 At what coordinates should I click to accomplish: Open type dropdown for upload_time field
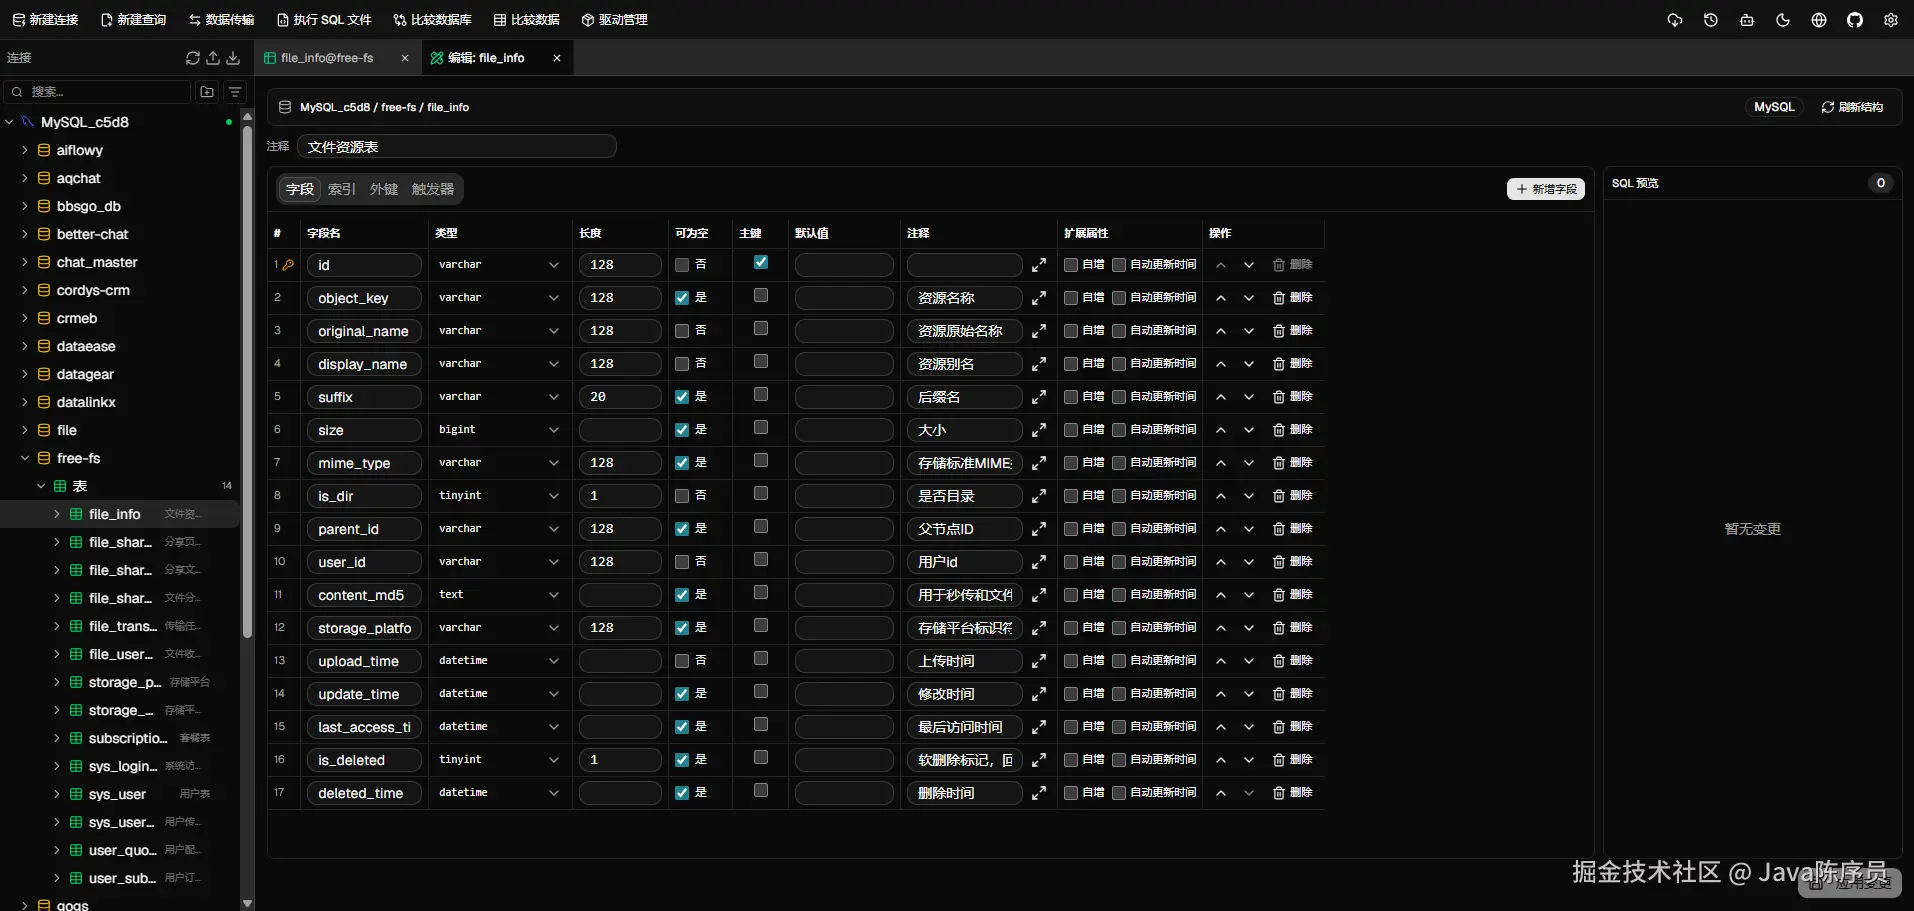click(x=498, y=661)
